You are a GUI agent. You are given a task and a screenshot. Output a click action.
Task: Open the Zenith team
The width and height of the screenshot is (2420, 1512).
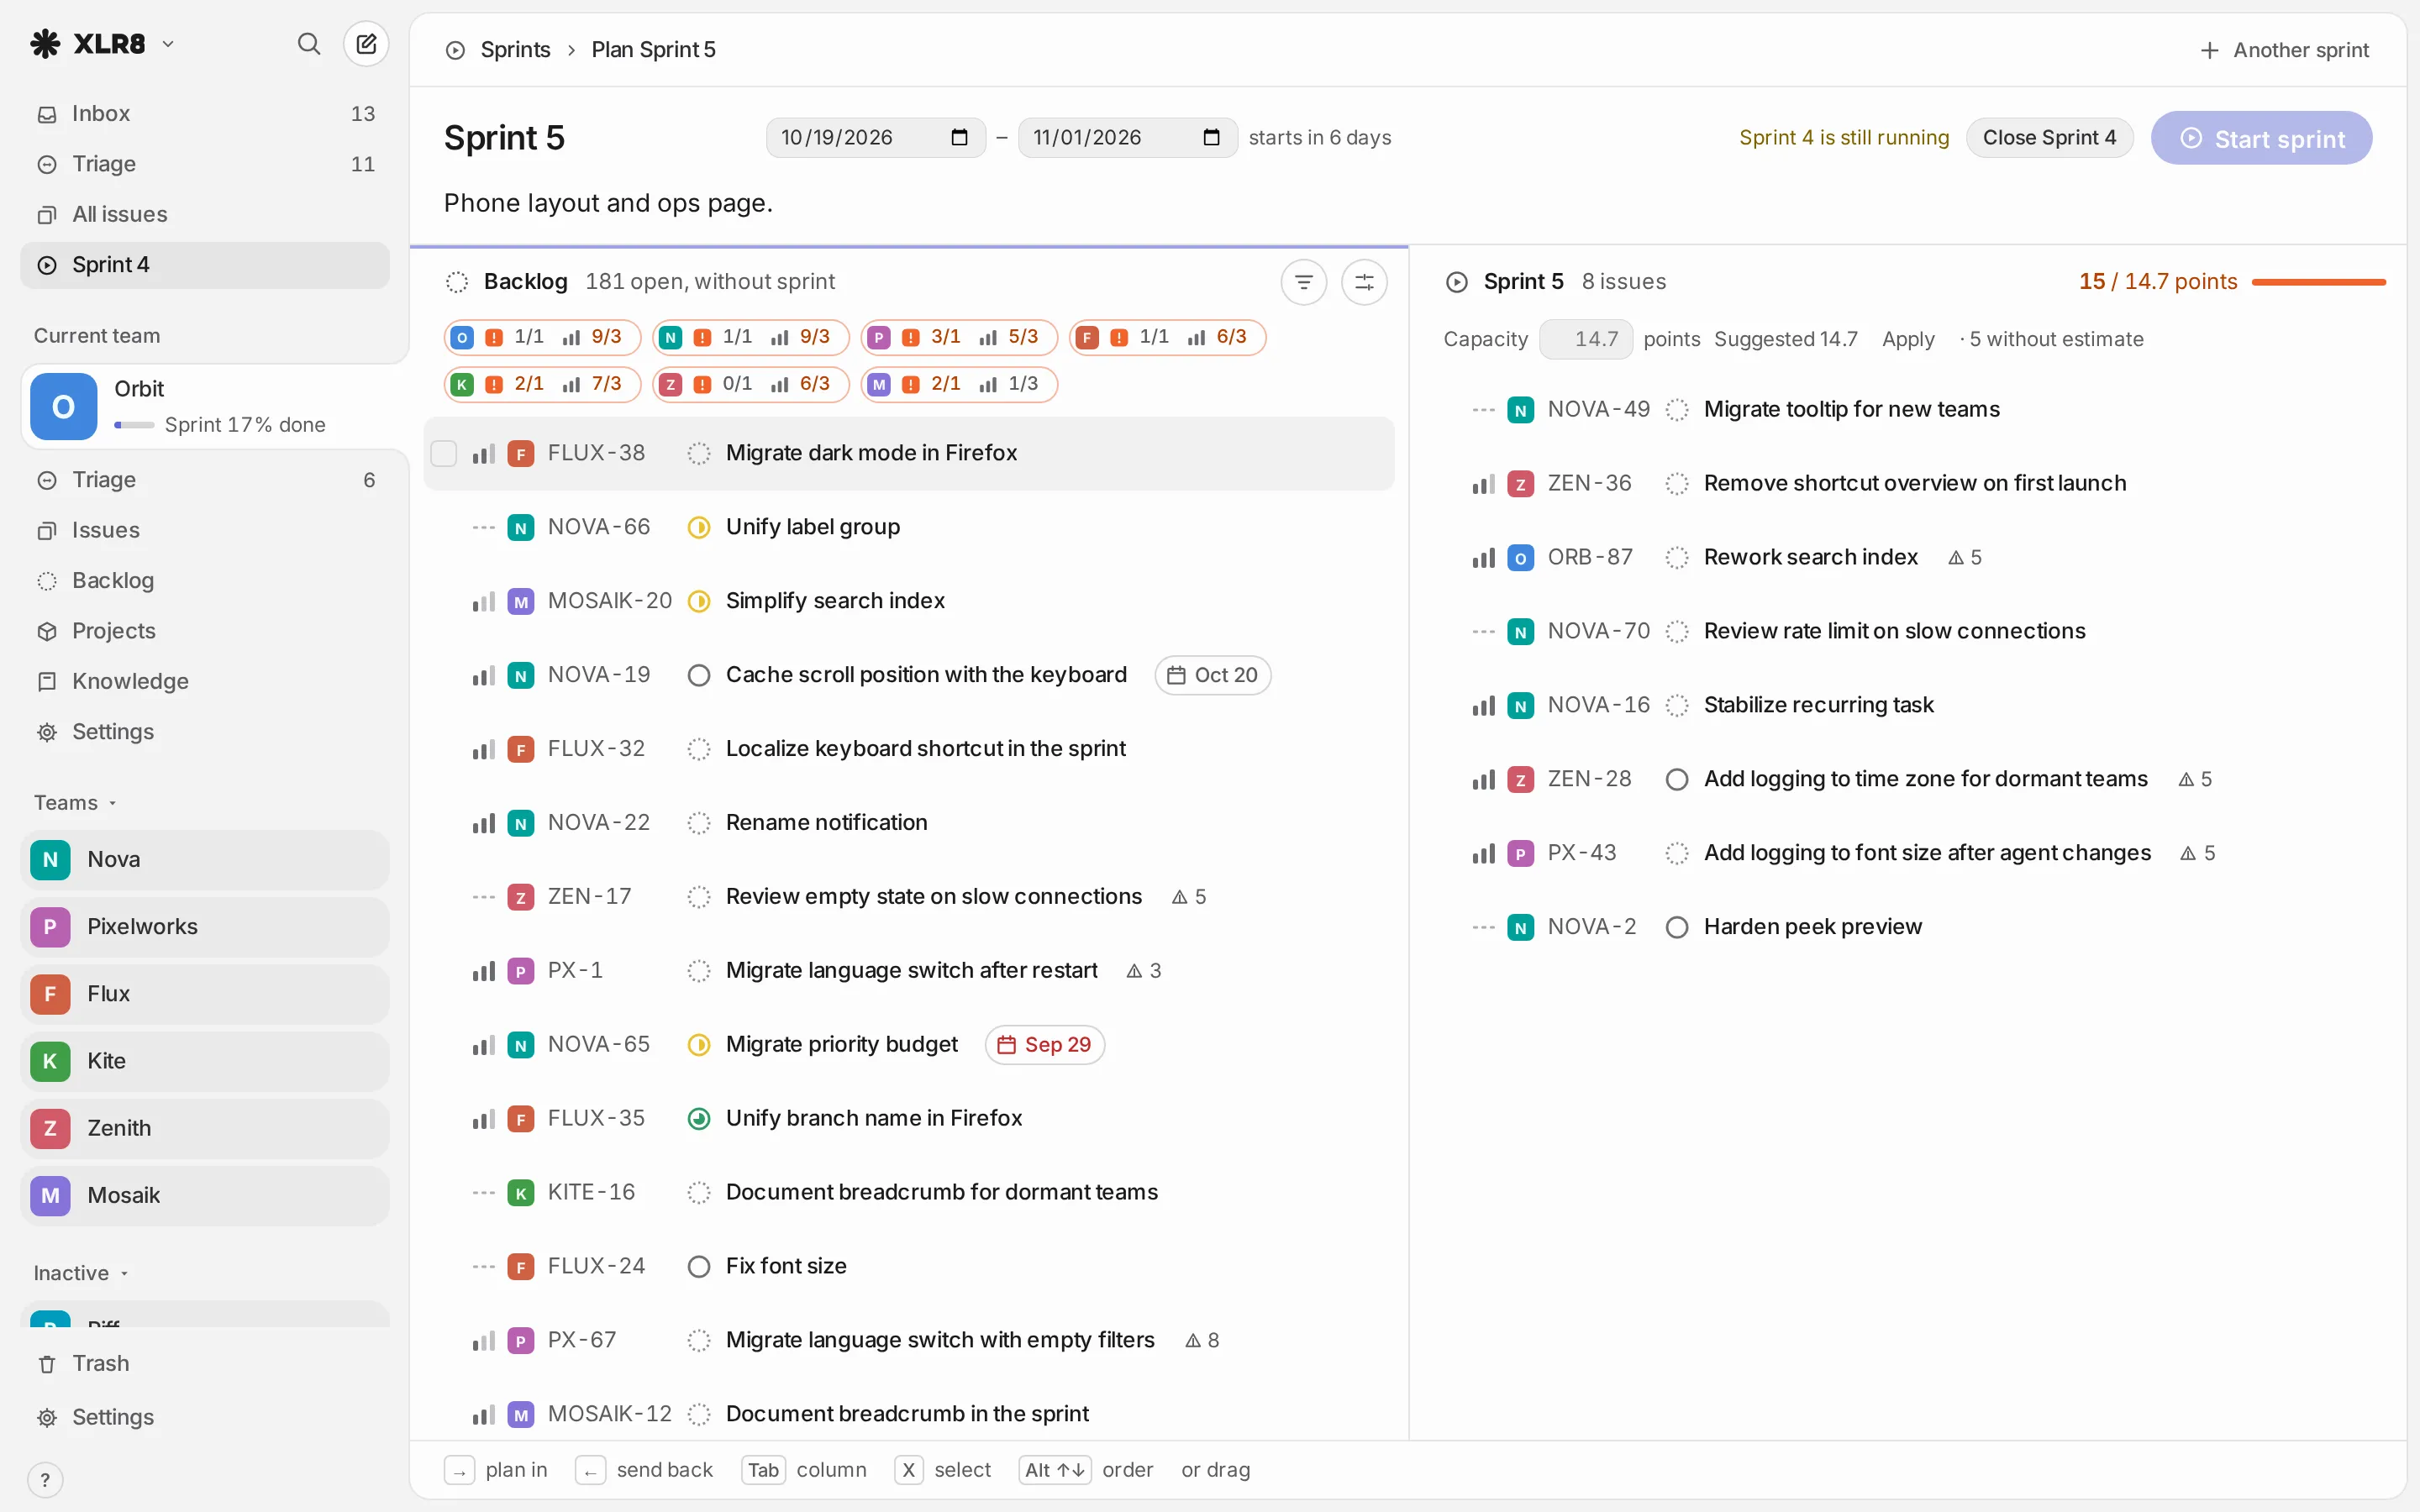pyautogui.click(x=205, y=1128)
